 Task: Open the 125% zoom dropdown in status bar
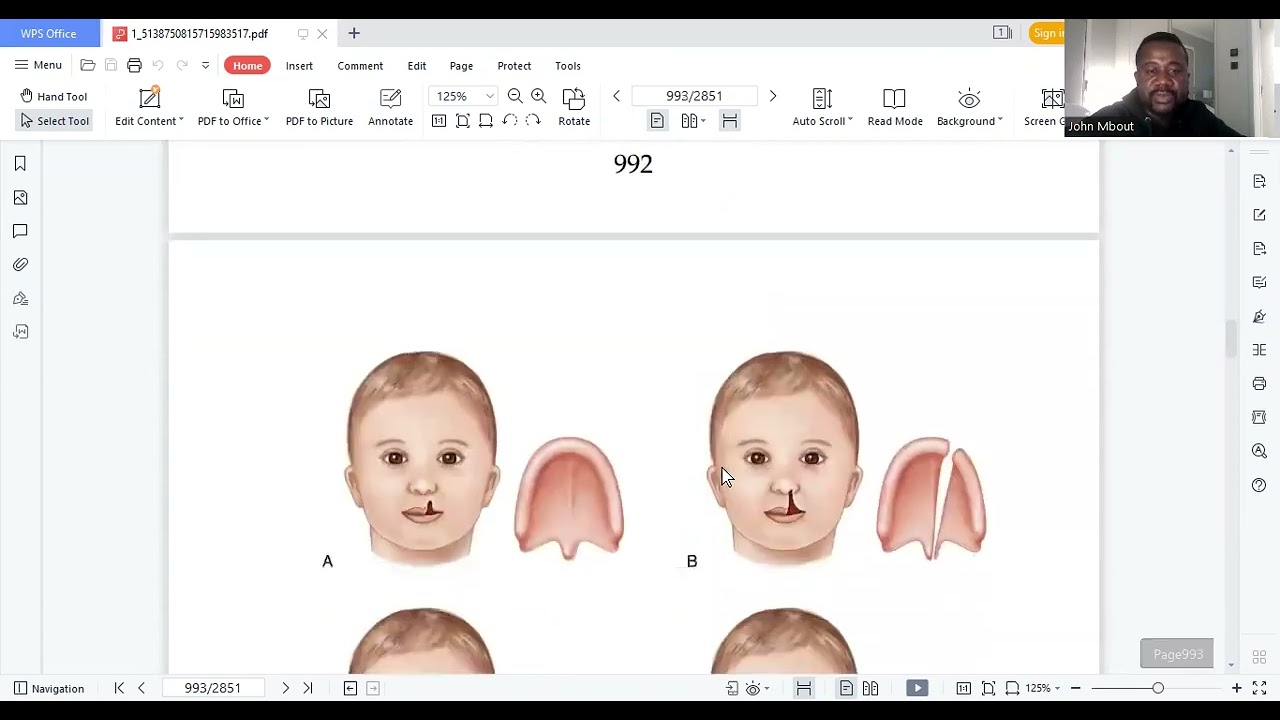[1044, 688]
